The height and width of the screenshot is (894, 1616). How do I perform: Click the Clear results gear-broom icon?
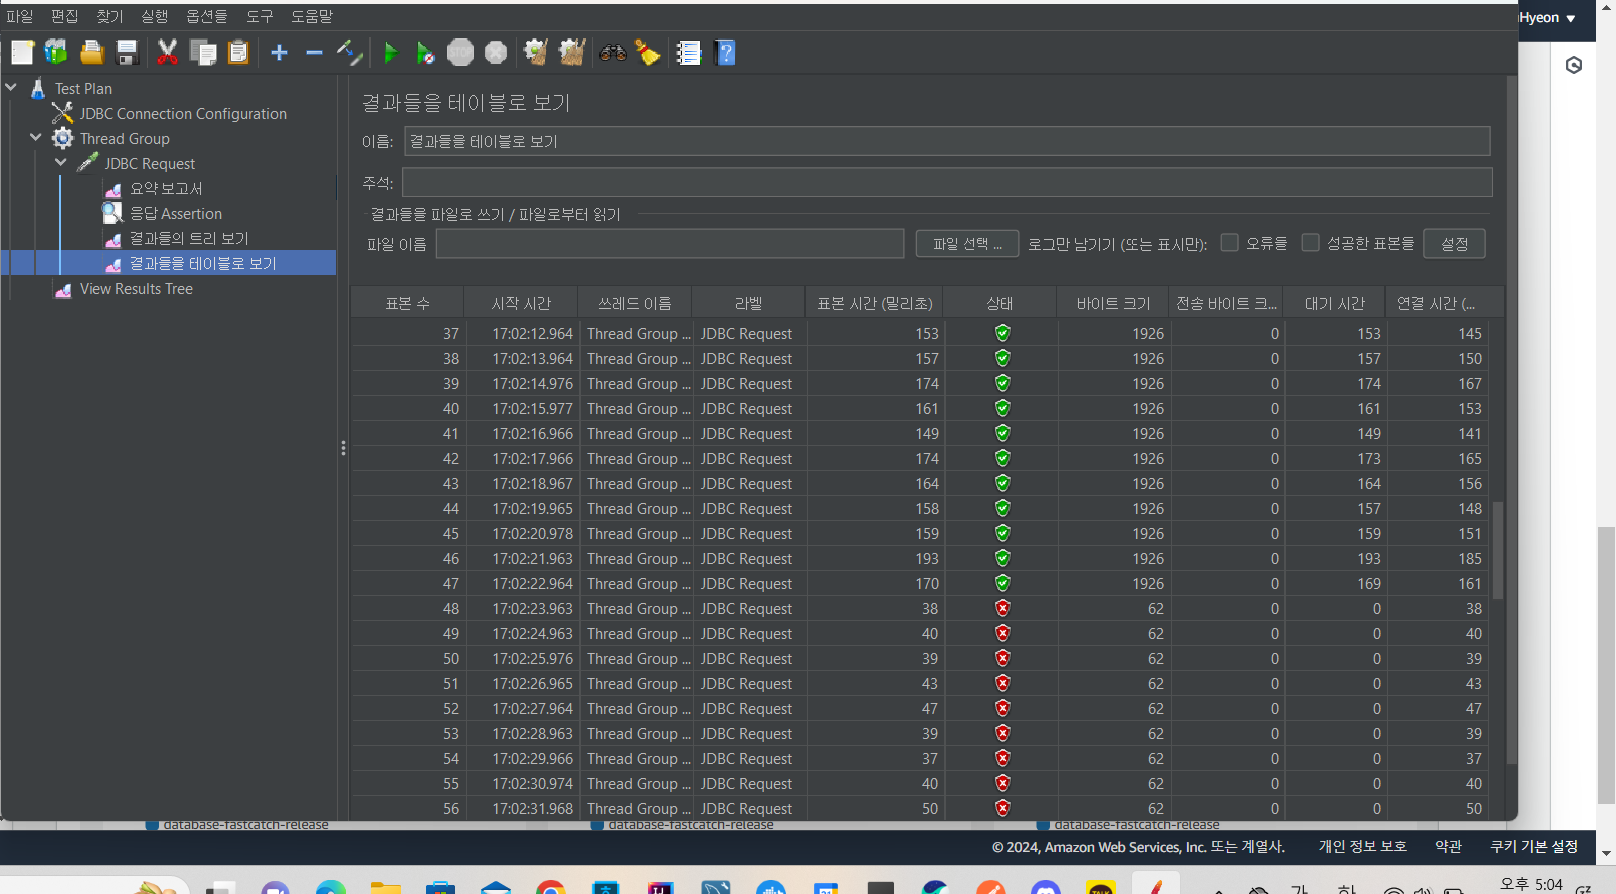536,53
